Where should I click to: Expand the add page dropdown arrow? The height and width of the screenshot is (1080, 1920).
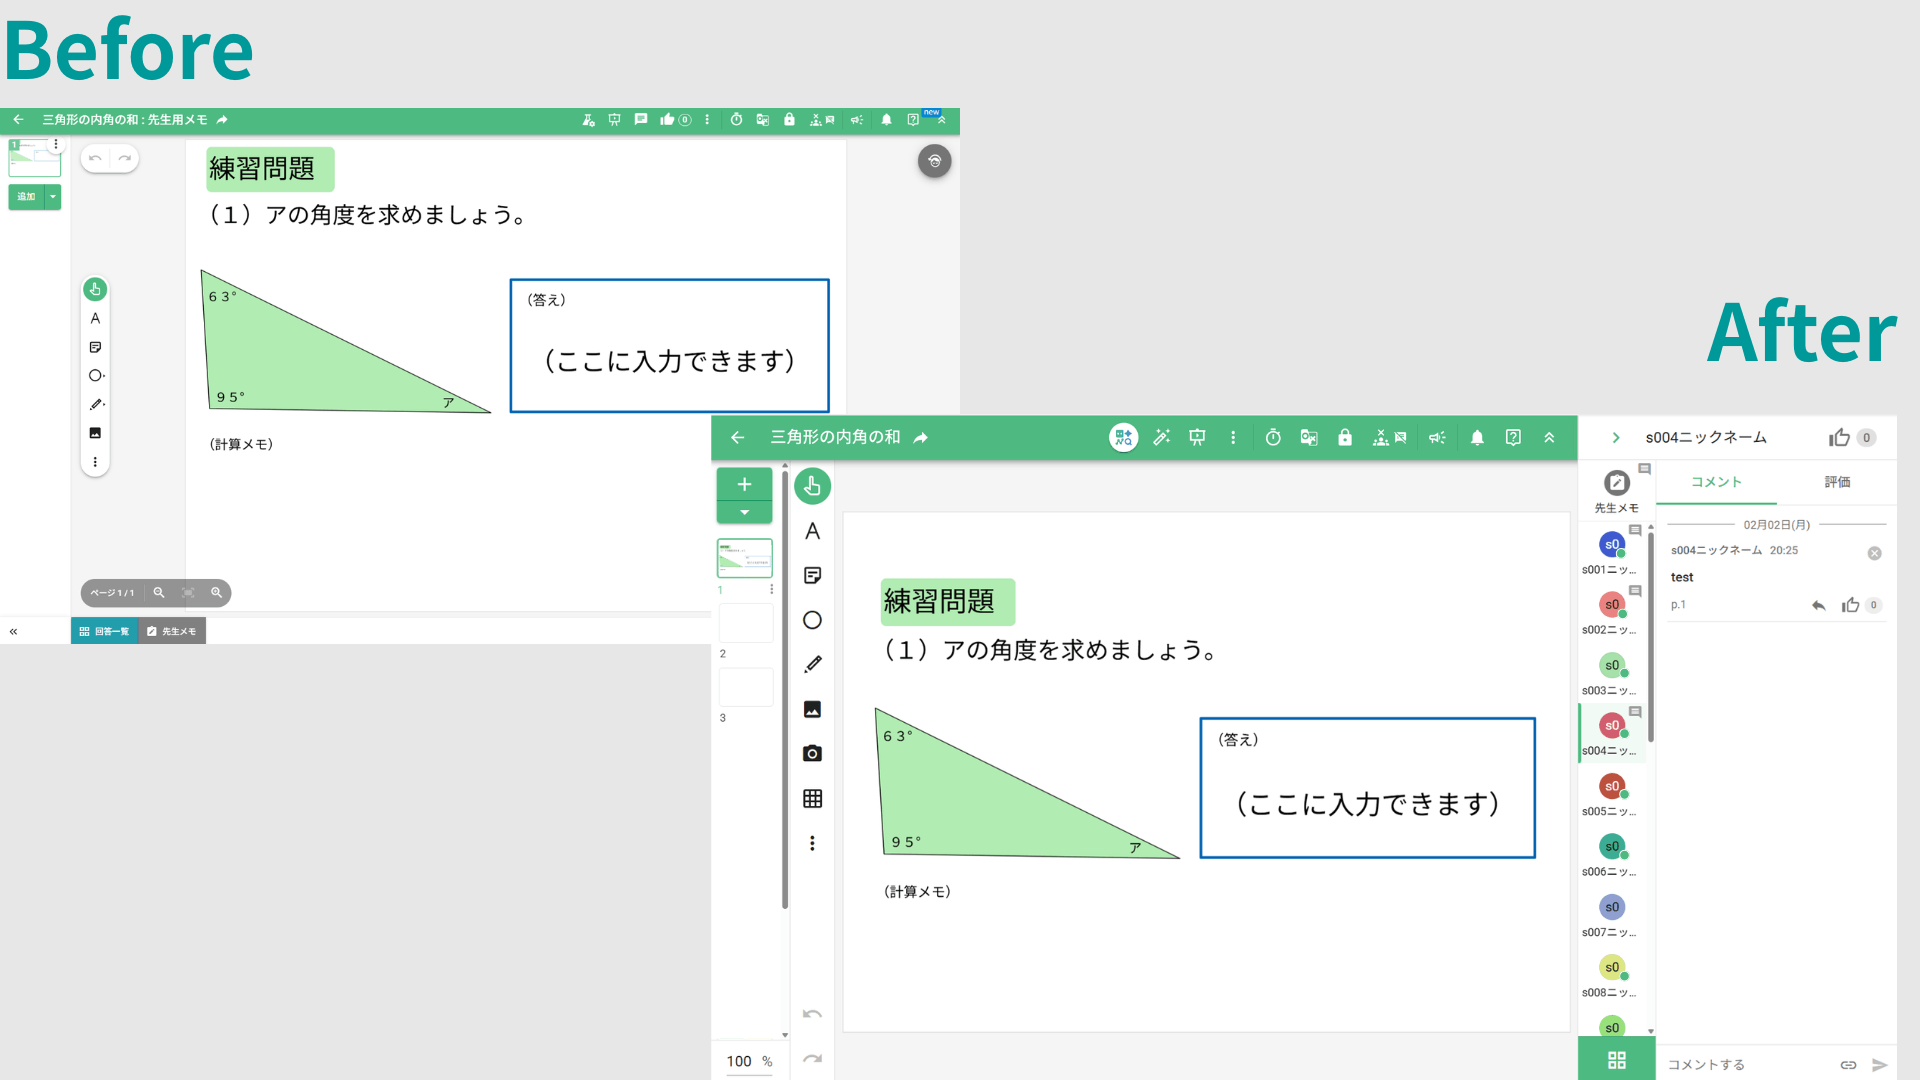(744, 512)
